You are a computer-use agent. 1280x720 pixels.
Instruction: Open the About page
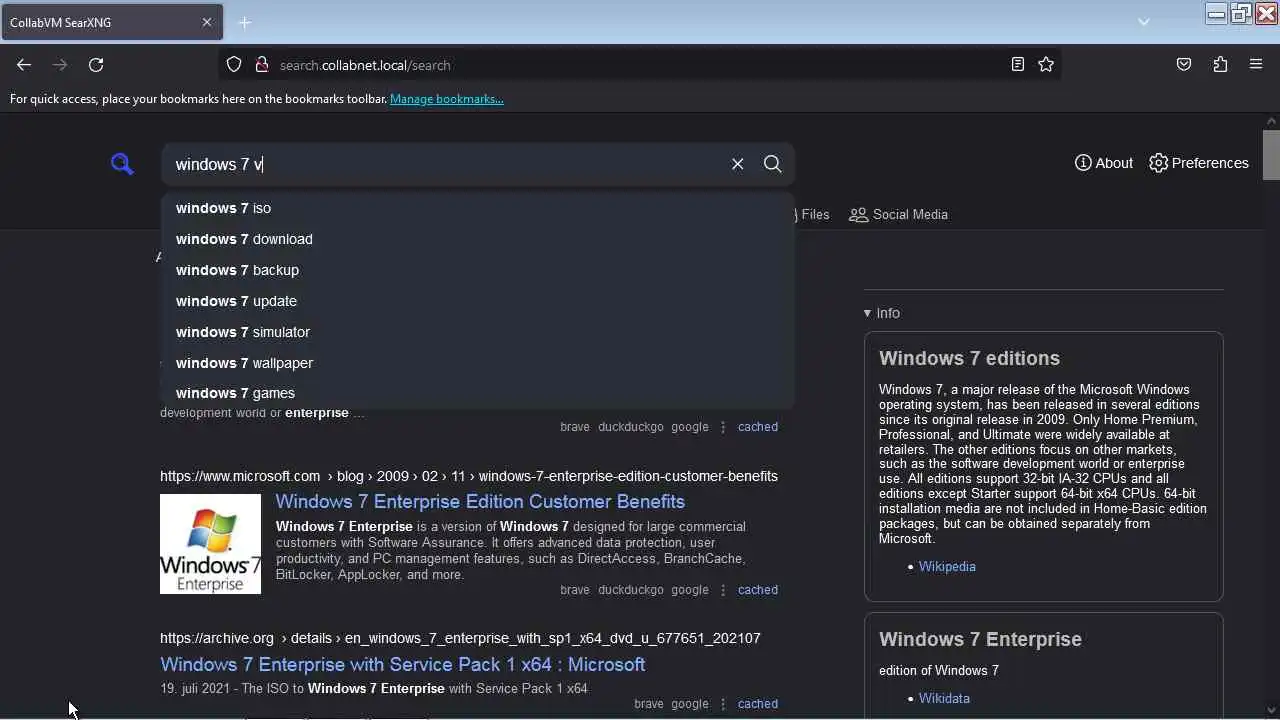click(1104, 163)
